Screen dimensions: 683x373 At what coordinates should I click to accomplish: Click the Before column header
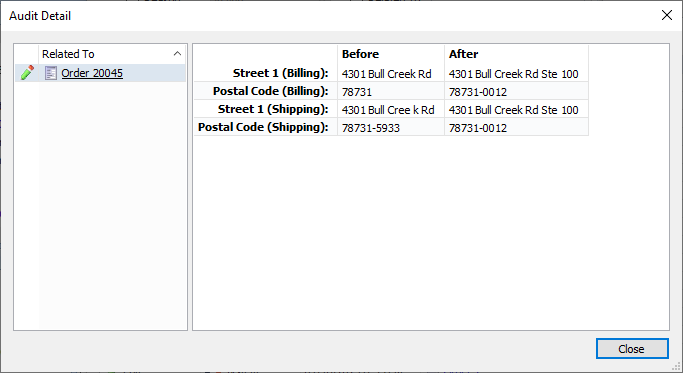click(360, 54)
